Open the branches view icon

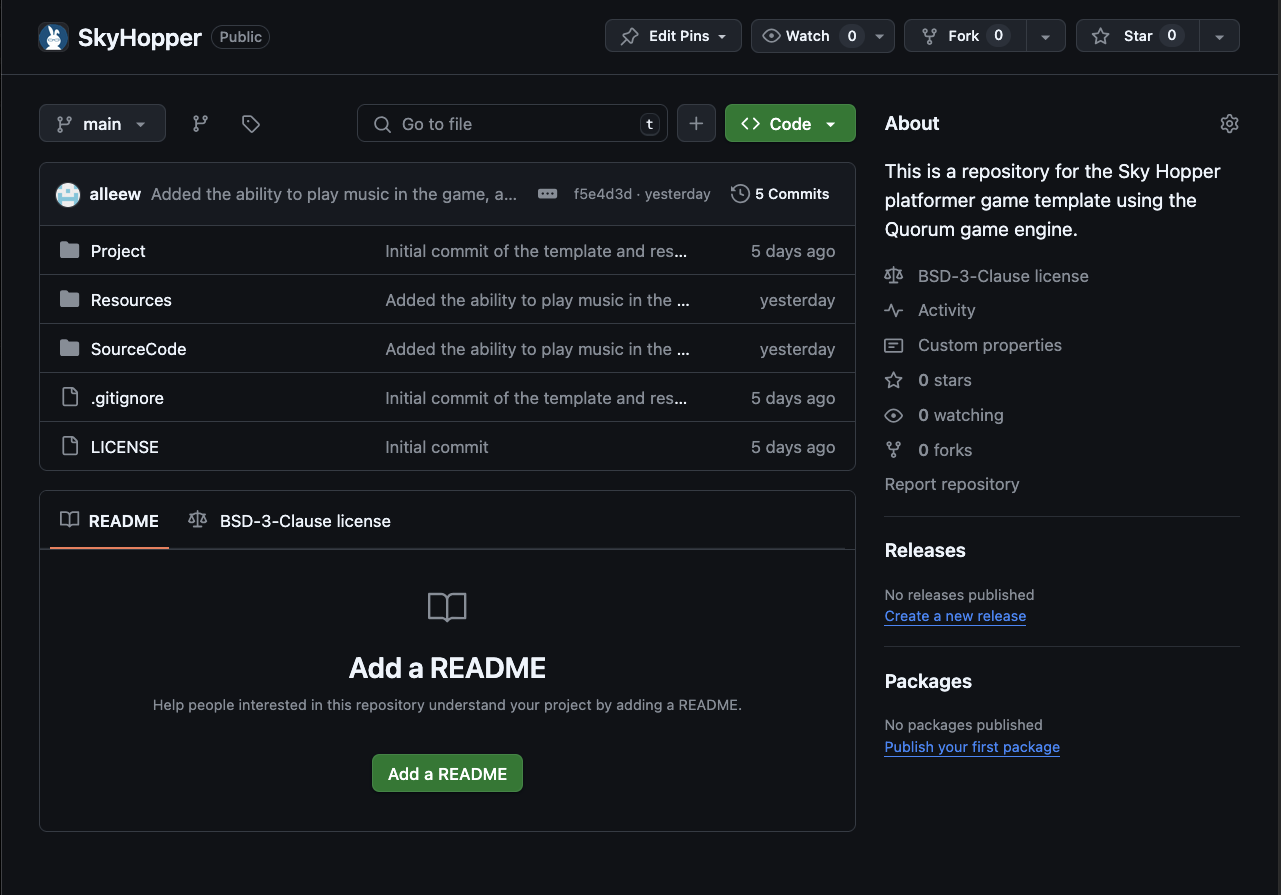[x=200, y=123]
